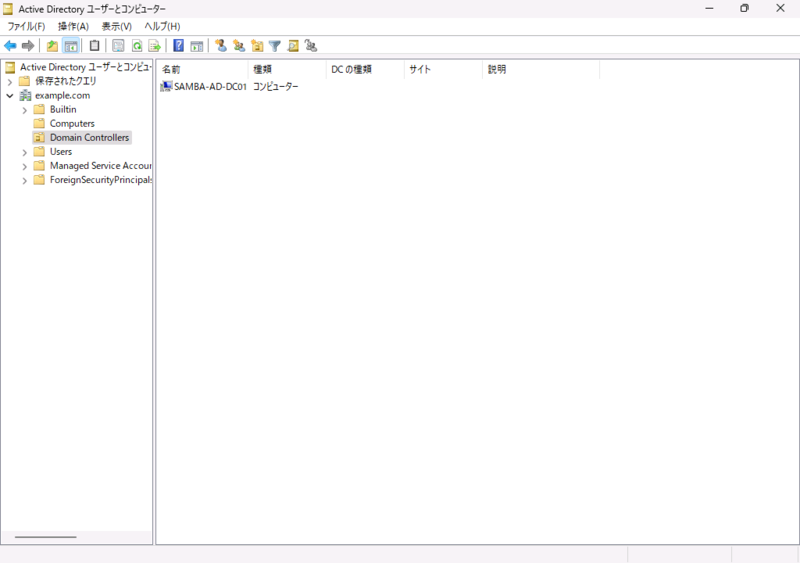Open help with the blue question mark icon

point(179,46)
